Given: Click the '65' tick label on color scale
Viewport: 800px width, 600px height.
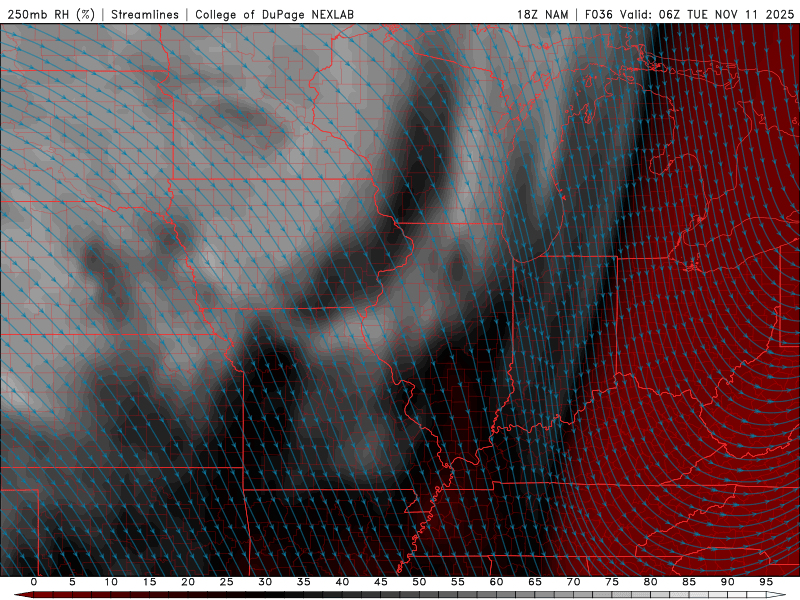Looking at the screenshot, I should [535, 582].
